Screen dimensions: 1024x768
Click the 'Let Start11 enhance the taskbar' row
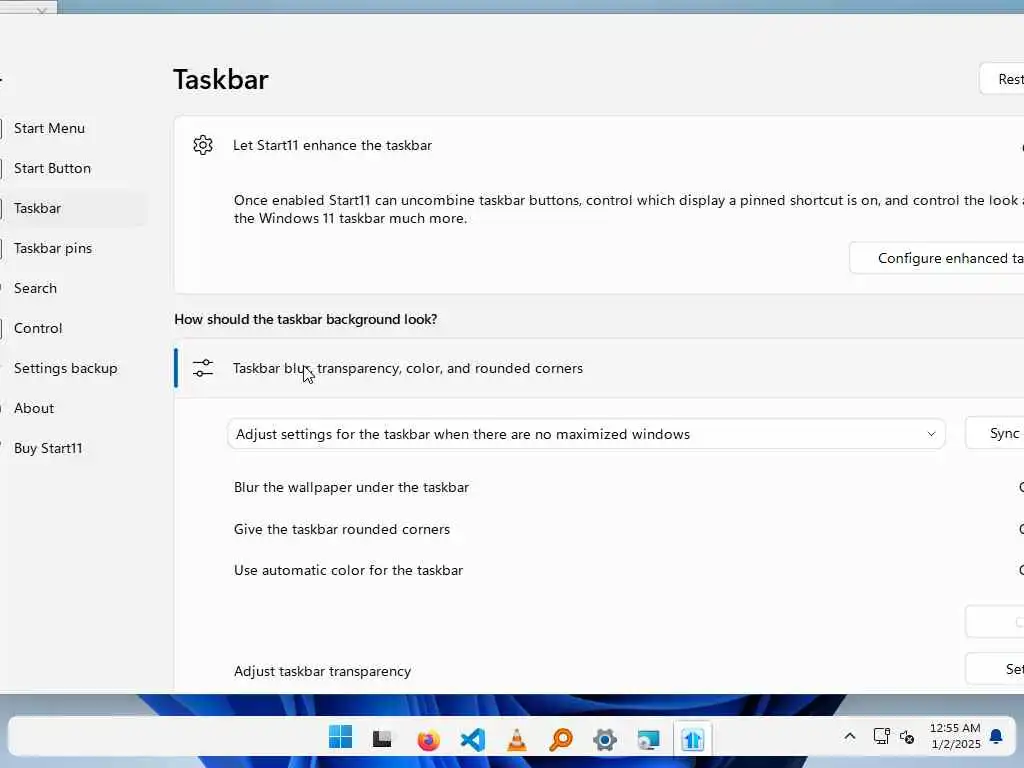tap(599, 145)
